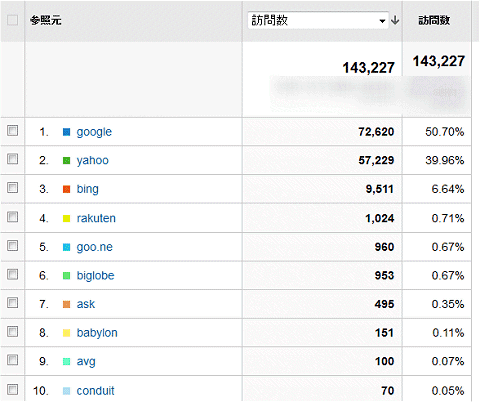Click the red swatch next to bing
This screenshot has width=480, height=402.
click(66, 189)
